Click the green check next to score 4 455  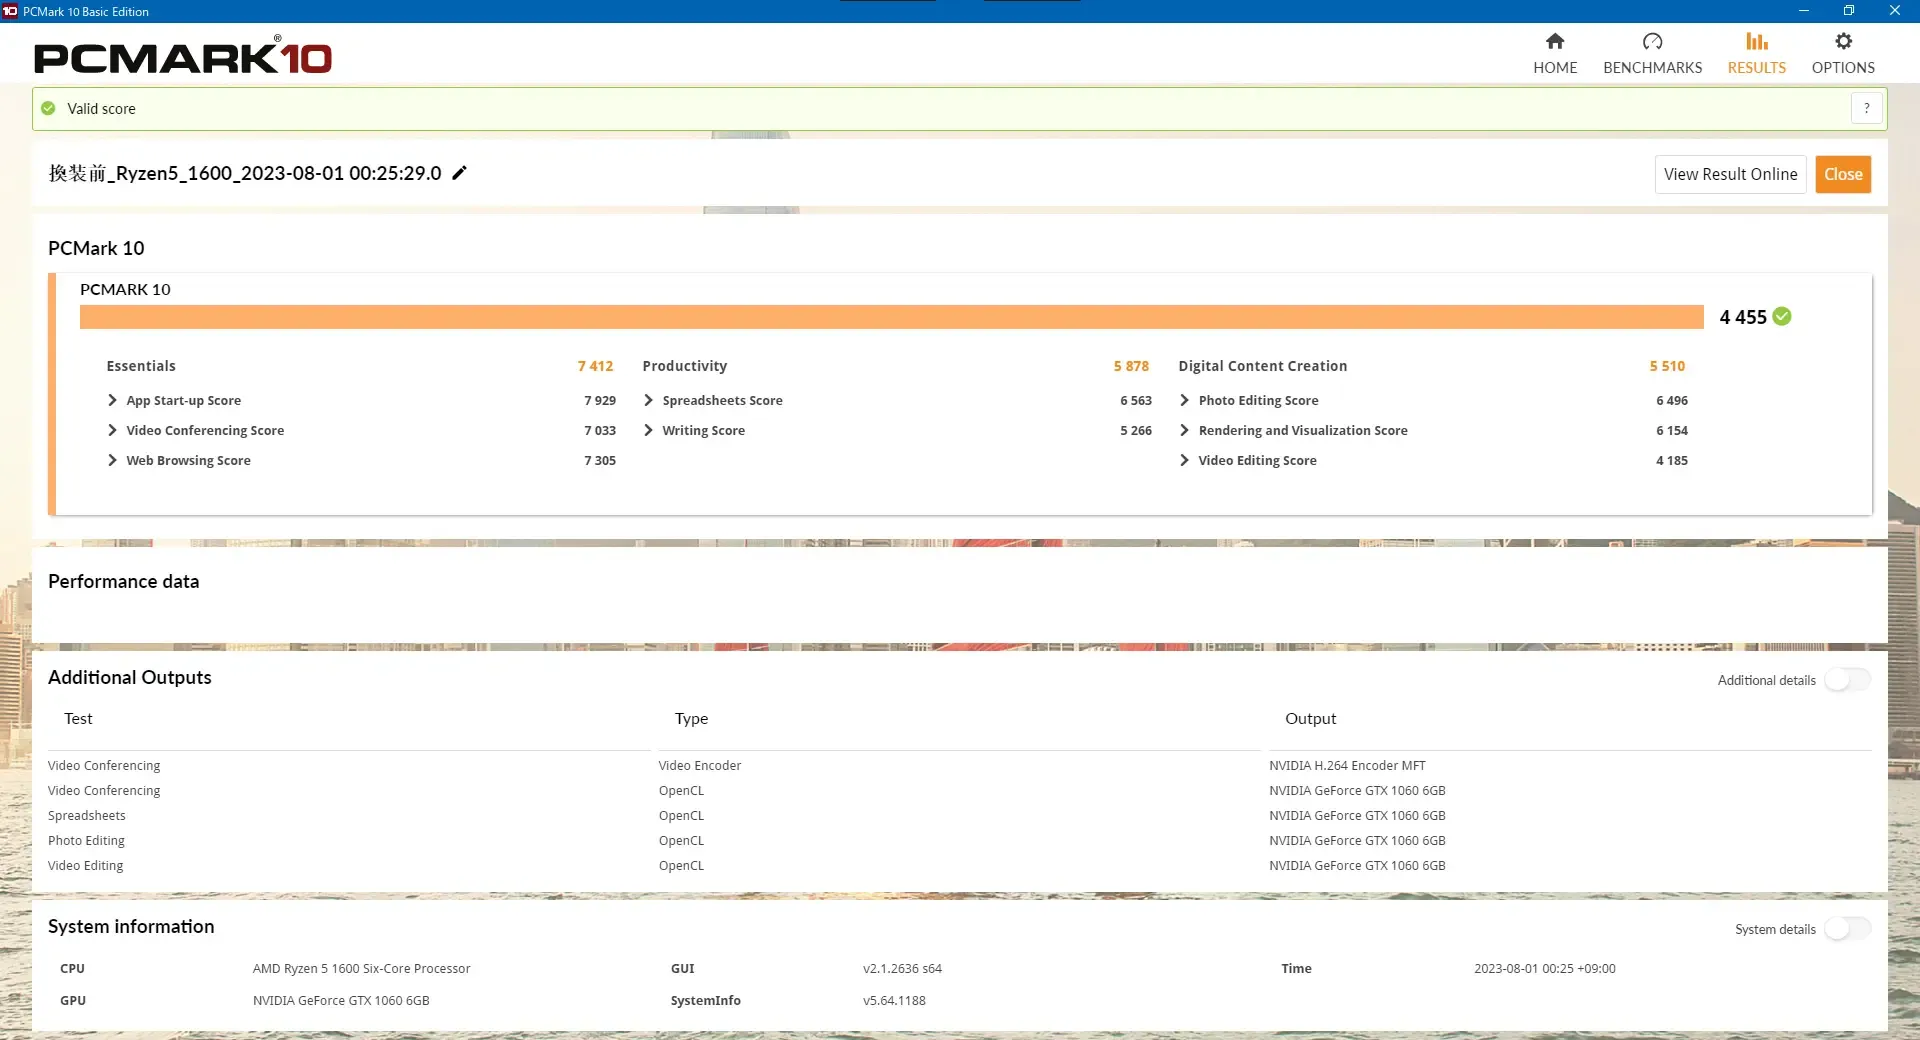tap(1782, 317)
